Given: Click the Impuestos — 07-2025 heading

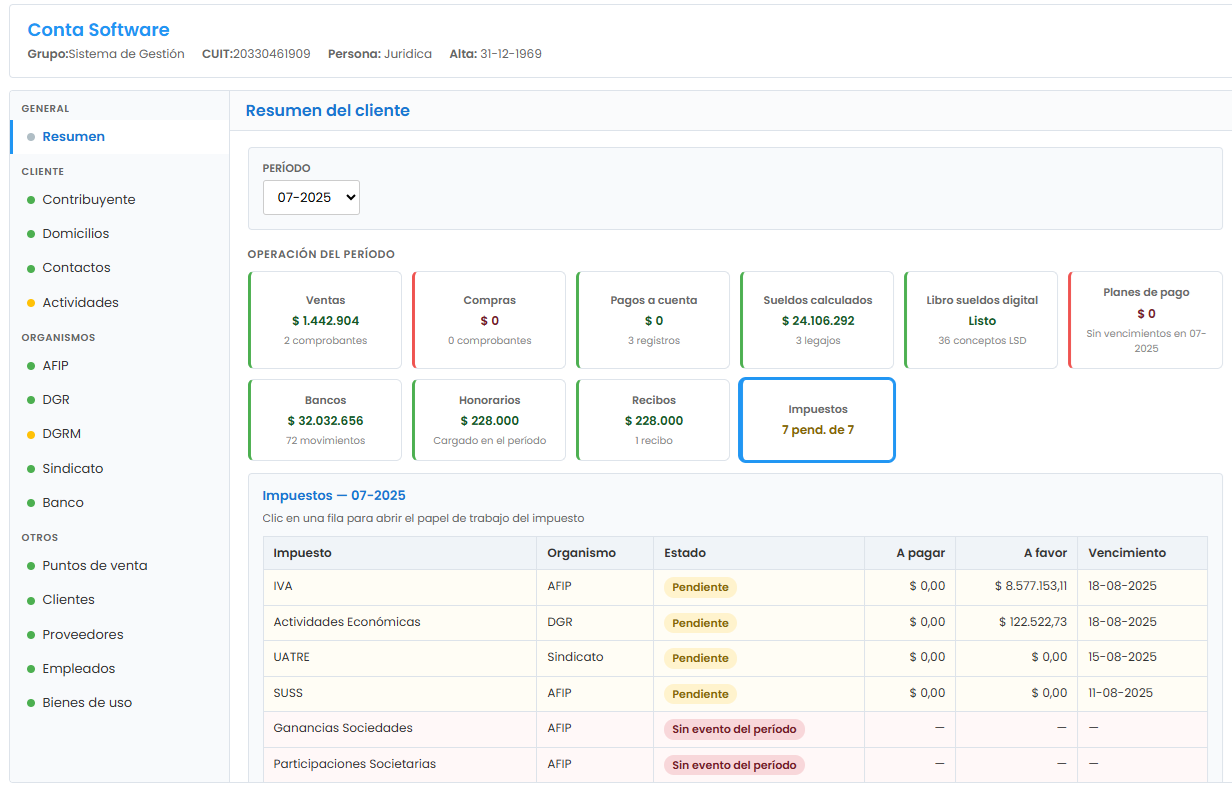Looking at the screenshot, I should [x=334, y=496].
